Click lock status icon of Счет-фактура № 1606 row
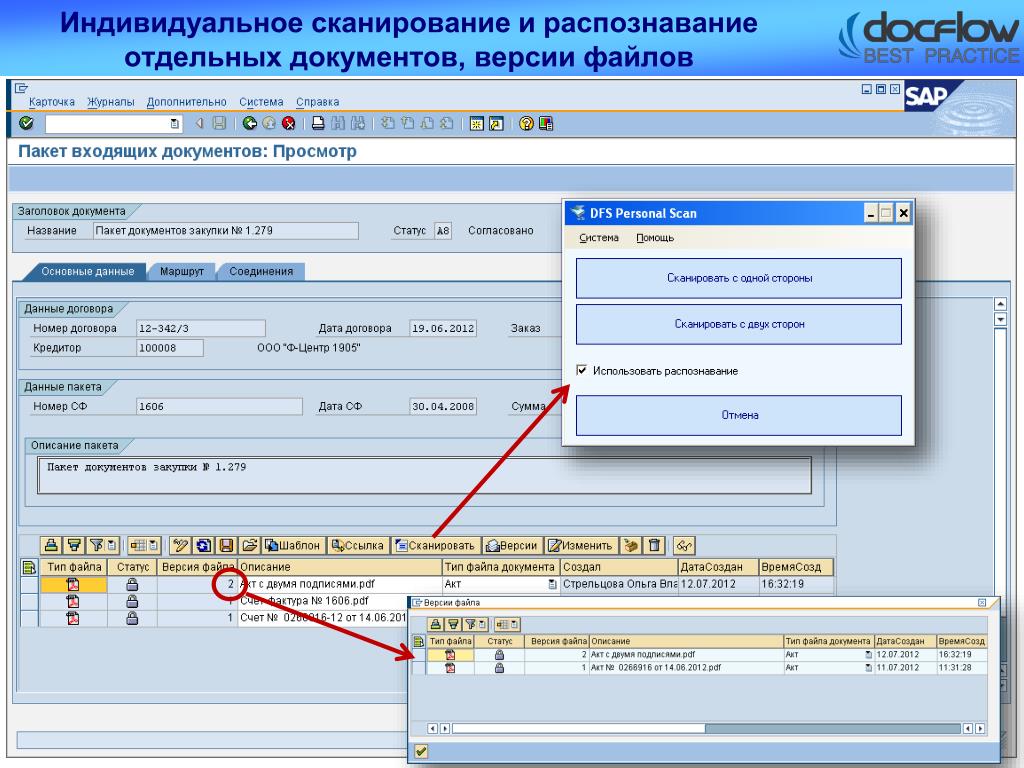 132,601
